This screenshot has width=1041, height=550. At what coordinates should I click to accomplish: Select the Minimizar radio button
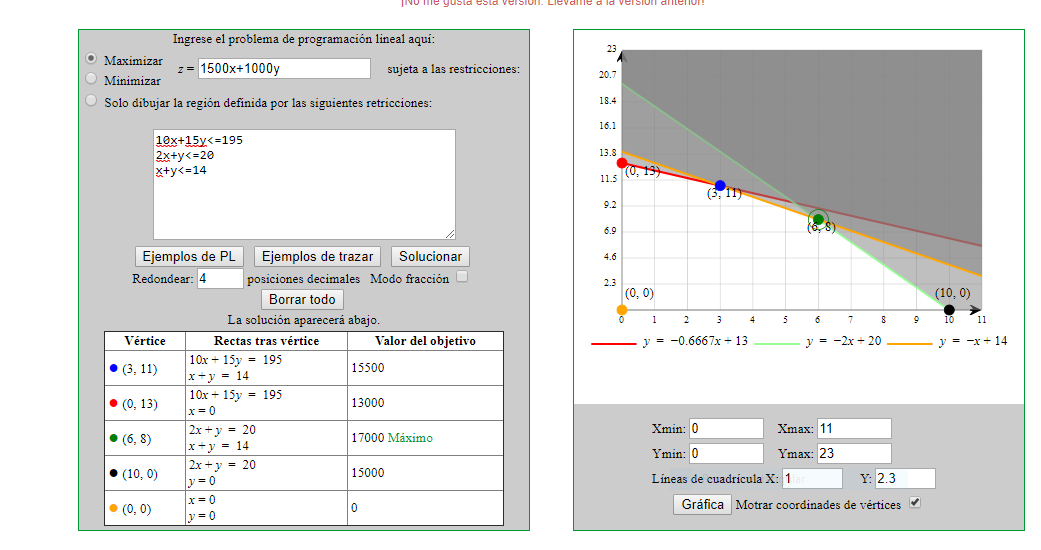(x=92, y=79)
